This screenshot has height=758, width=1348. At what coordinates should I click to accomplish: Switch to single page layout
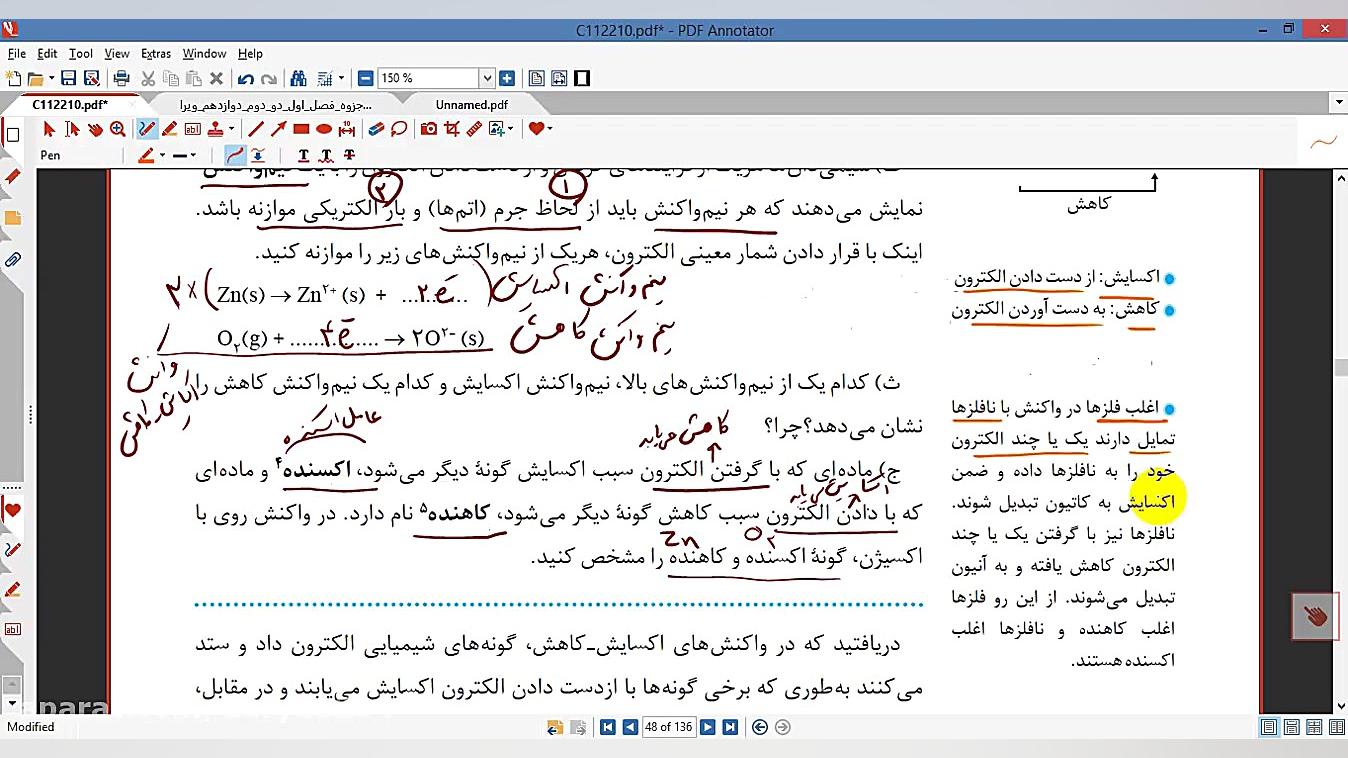click(x=1269, y=727)
